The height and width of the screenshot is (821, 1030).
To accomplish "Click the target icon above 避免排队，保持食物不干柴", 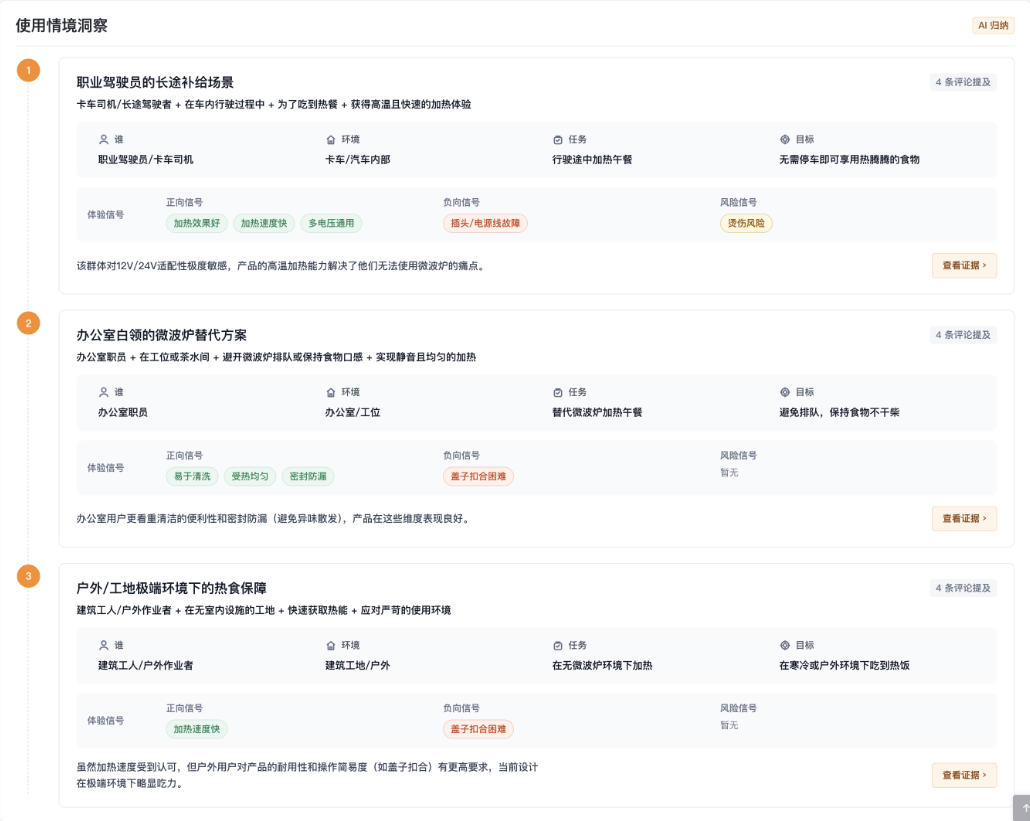I will pos(784,392).
